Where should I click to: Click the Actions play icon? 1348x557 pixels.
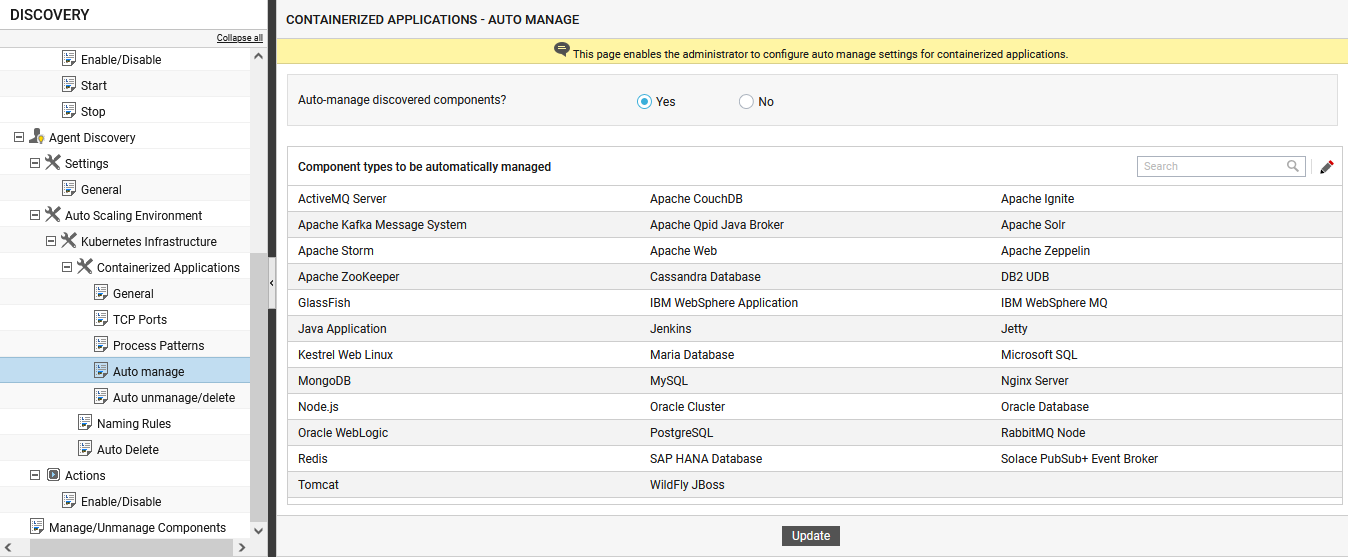[53, 475]
